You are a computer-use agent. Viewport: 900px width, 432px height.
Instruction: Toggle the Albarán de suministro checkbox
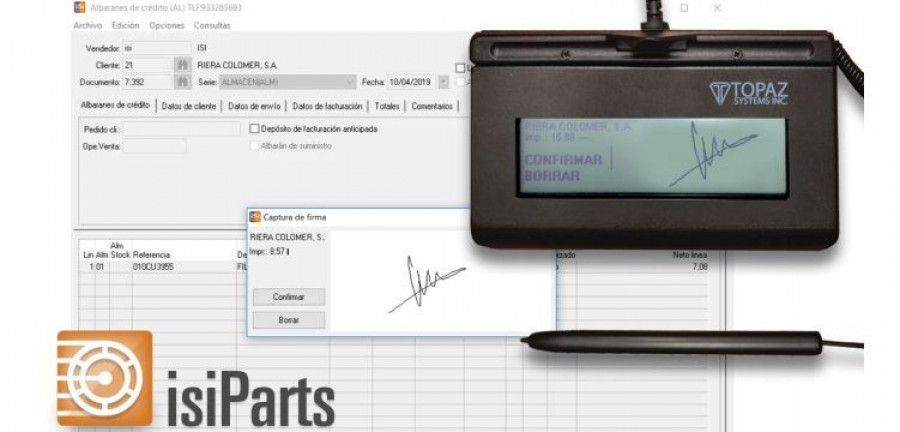pos(254,146)
